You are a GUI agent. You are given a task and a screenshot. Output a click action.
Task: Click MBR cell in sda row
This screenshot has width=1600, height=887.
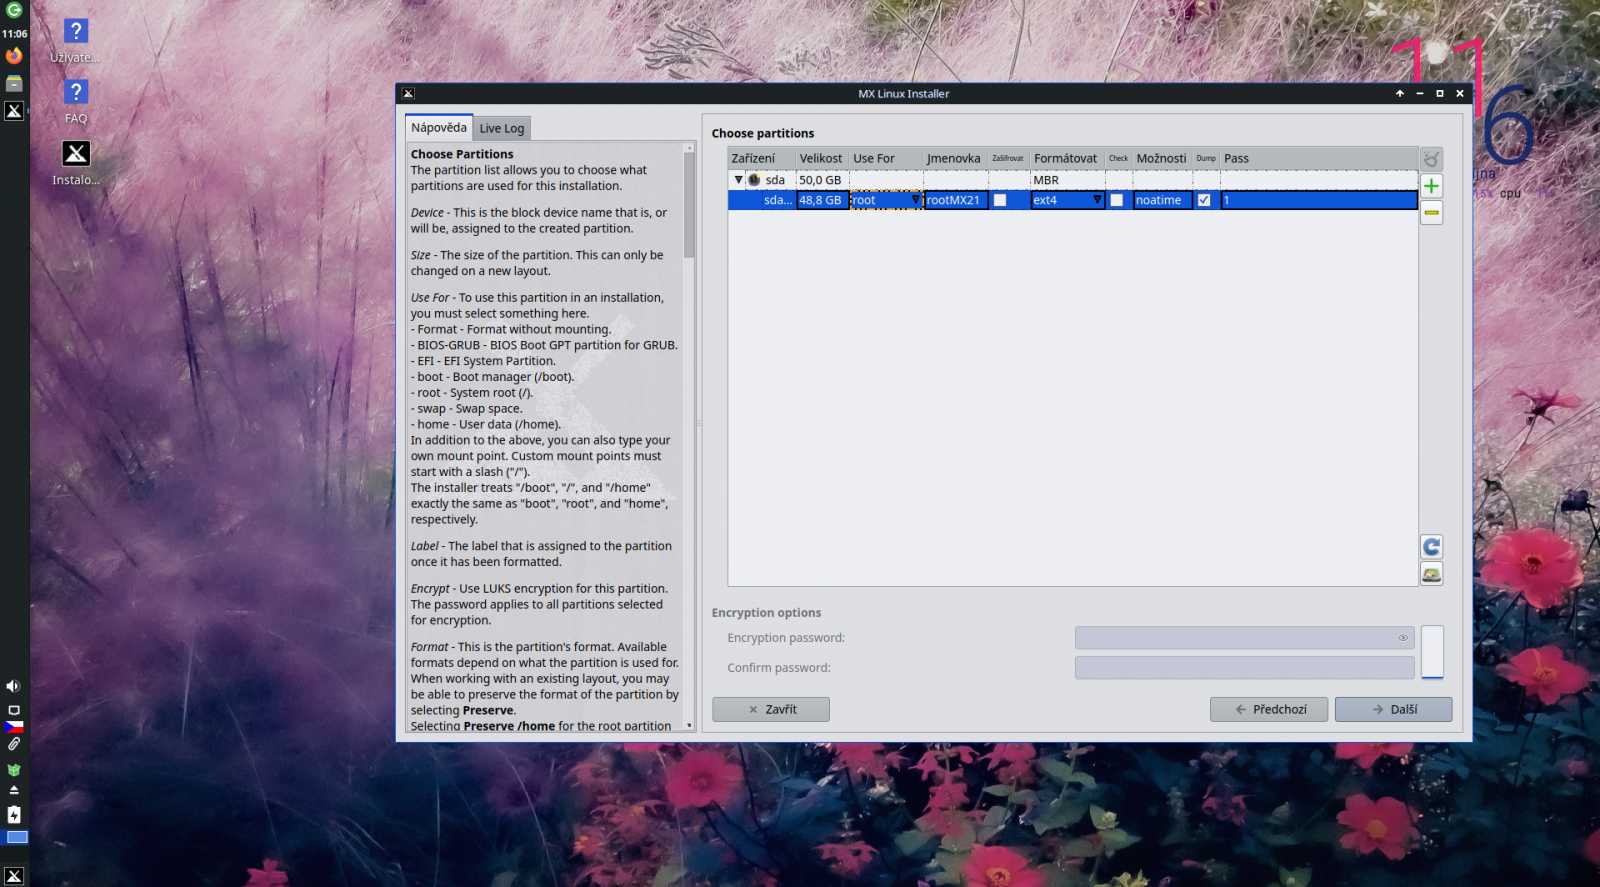(1066, 180)
